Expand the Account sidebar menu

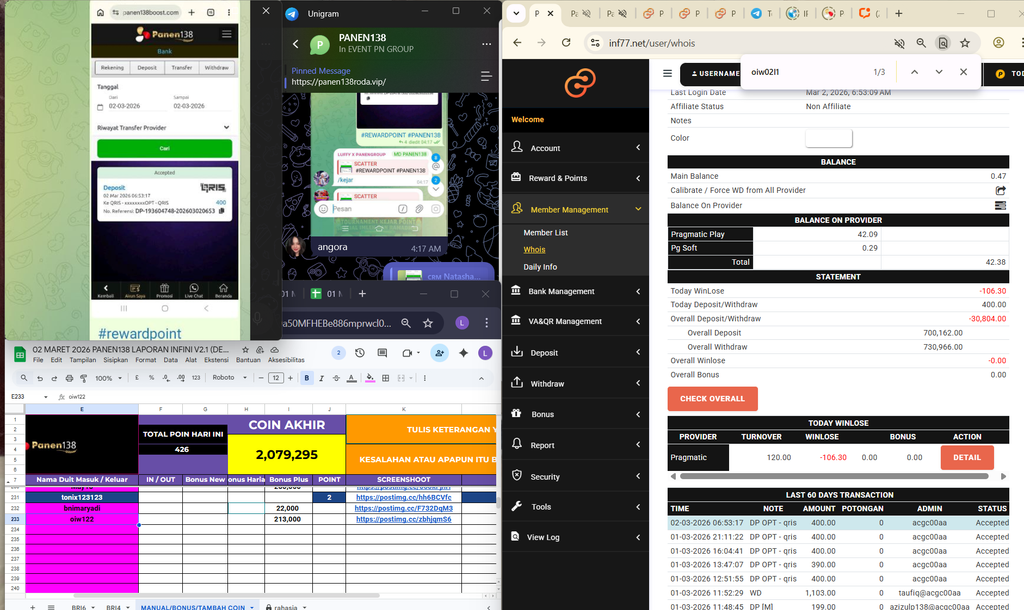pyautogui.click(x=575, y=148)
